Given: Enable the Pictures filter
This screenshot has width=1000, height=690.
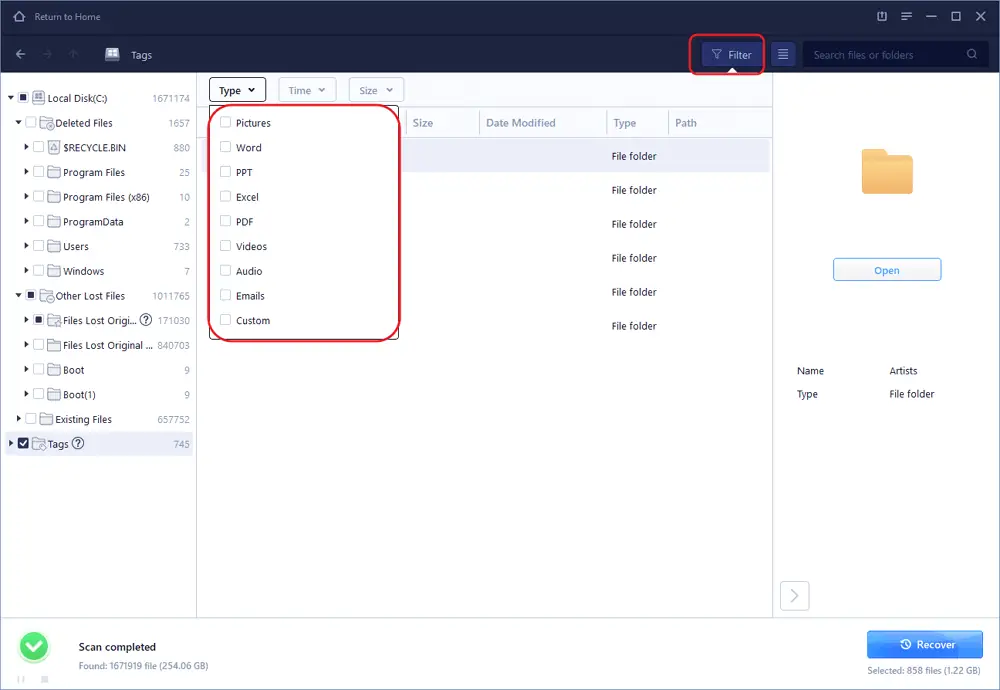Looking at the screenshot, I should click(225, 122).
